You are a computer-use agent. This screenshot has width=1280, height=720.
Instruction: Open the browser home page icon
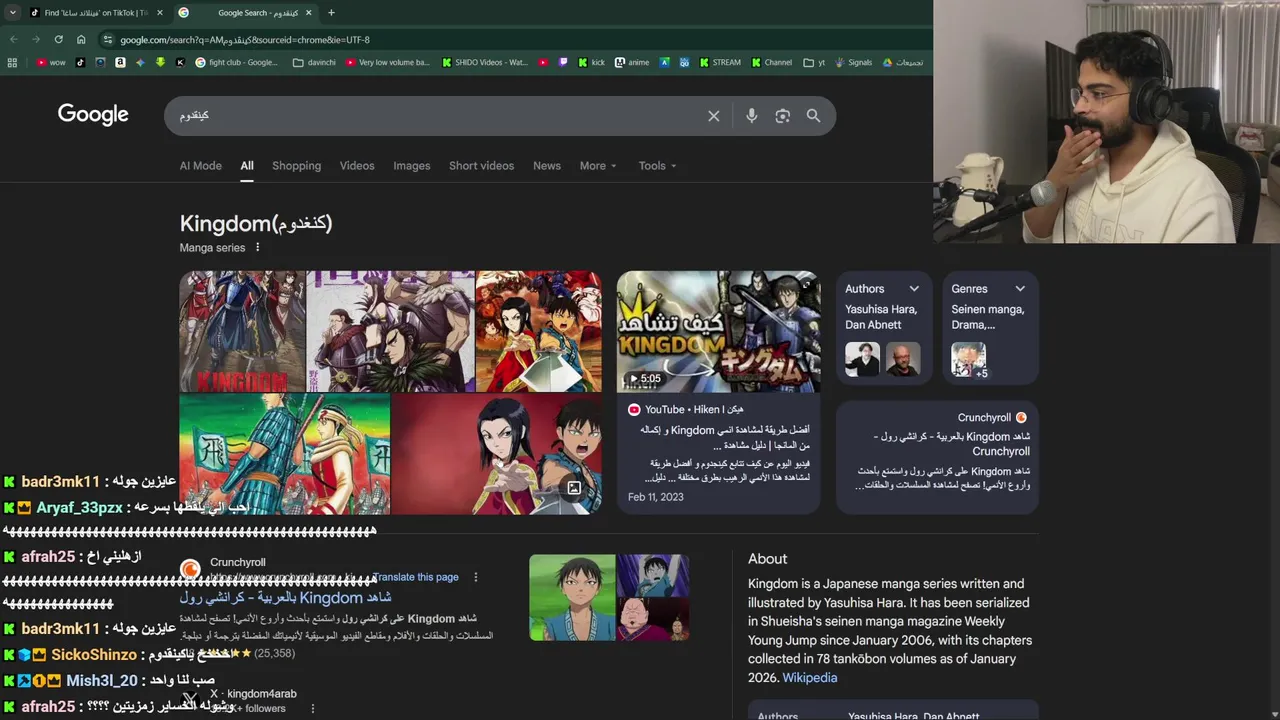(81, 40)
